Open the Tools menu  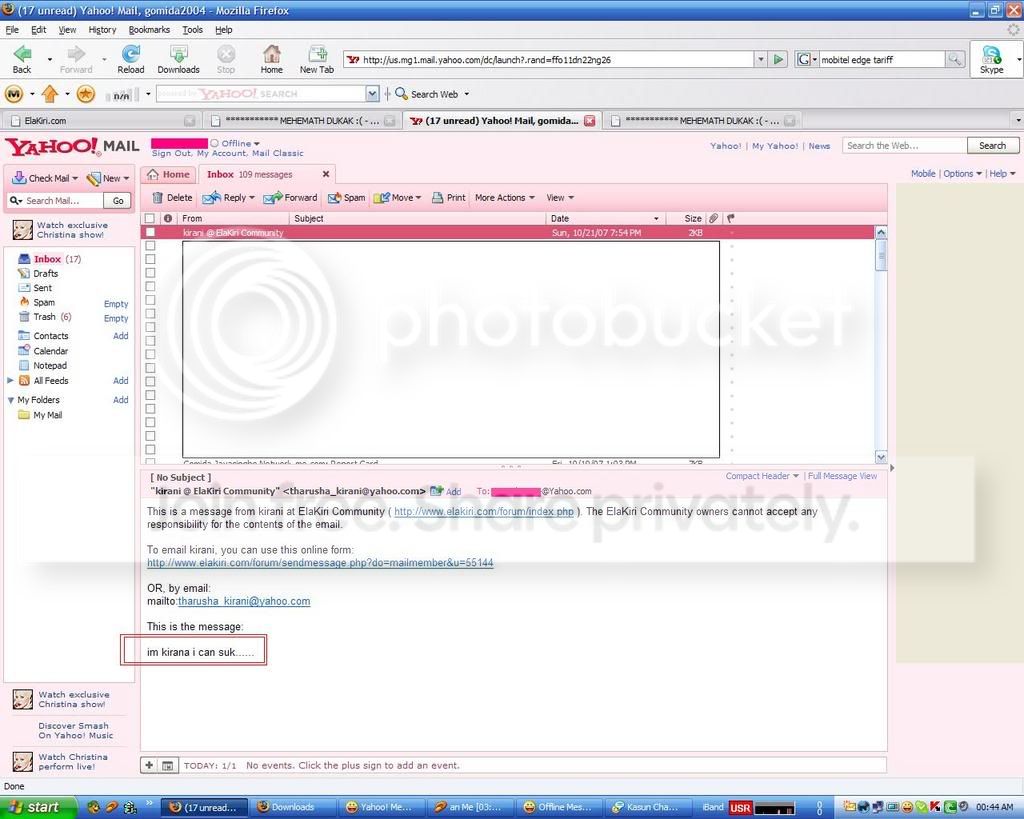coord(192,30)
